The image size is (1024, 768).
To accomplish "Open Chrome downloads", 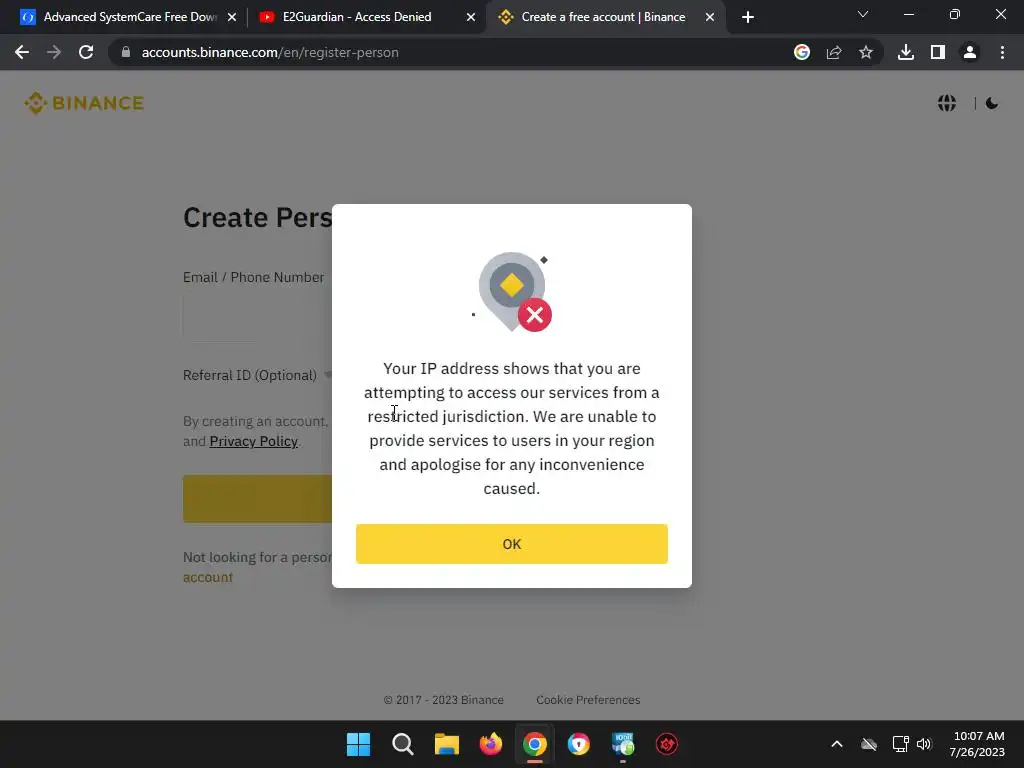I will coord(906,52).
